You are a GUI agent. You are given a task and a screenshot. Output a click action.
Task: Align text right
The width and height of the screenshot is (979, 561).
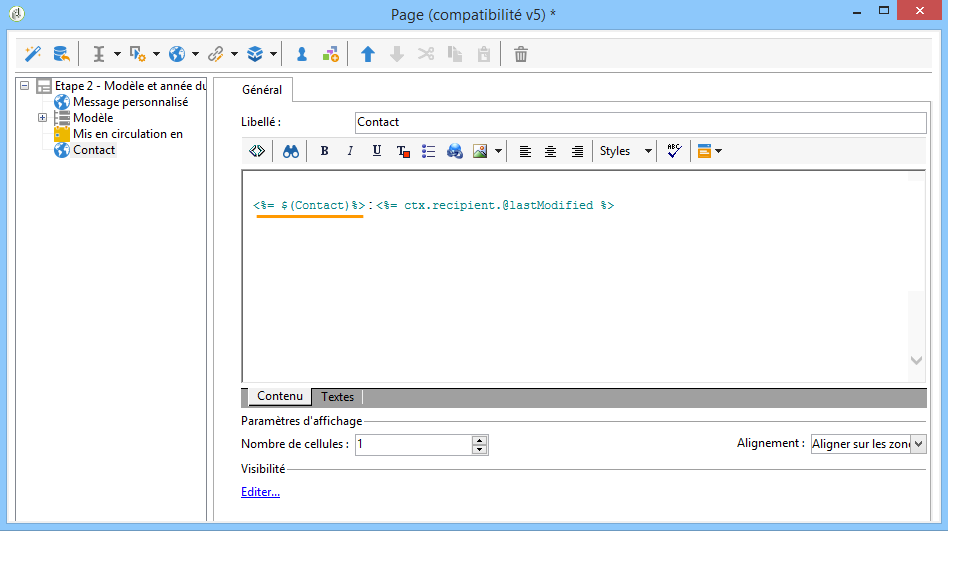577,151
